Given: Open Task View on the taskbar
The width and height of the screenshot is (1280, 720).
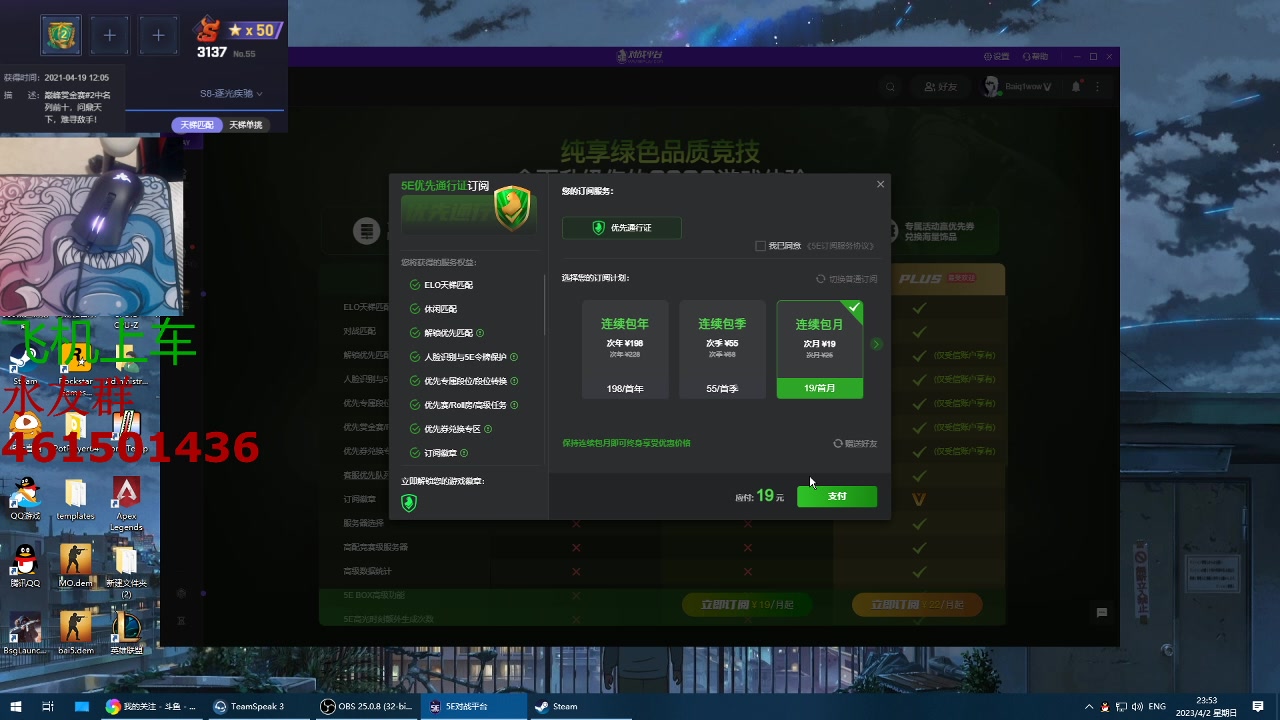Looking at the screenshot, I should [x=48, y=706].
